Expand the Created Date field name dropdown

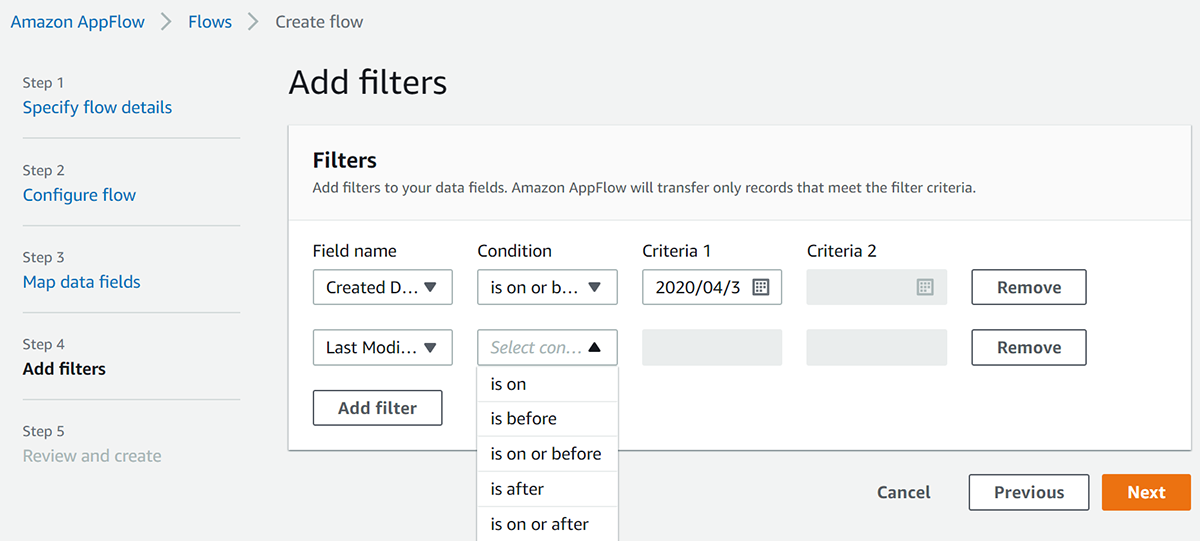pos(382,287)
